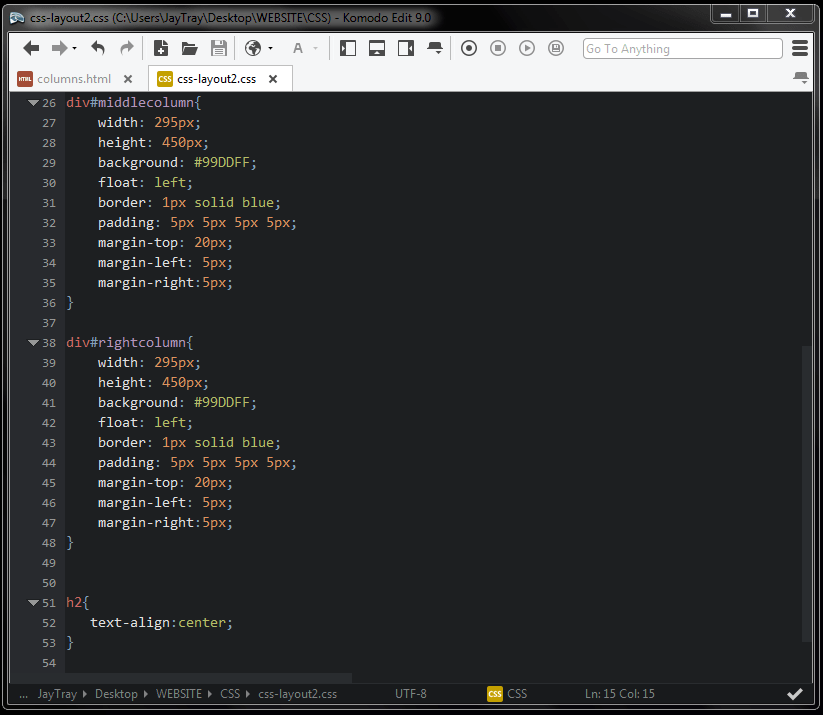
Task: Open a file using the folder icon
Action: pyautogui.click(x=189, y=47)
